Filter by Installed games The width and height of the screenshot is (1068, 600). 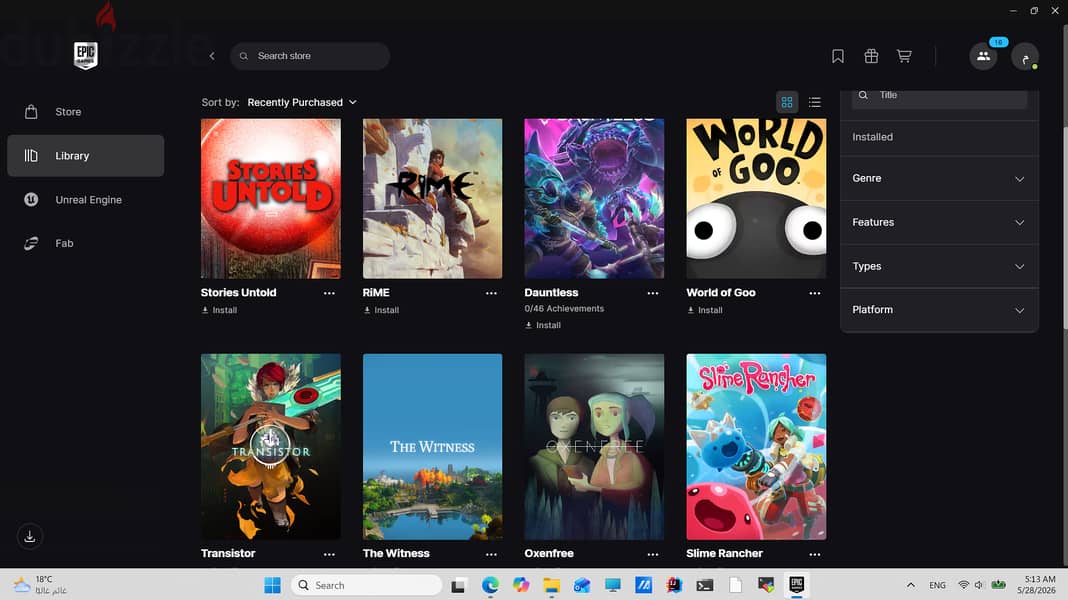(x=939, y=137)
